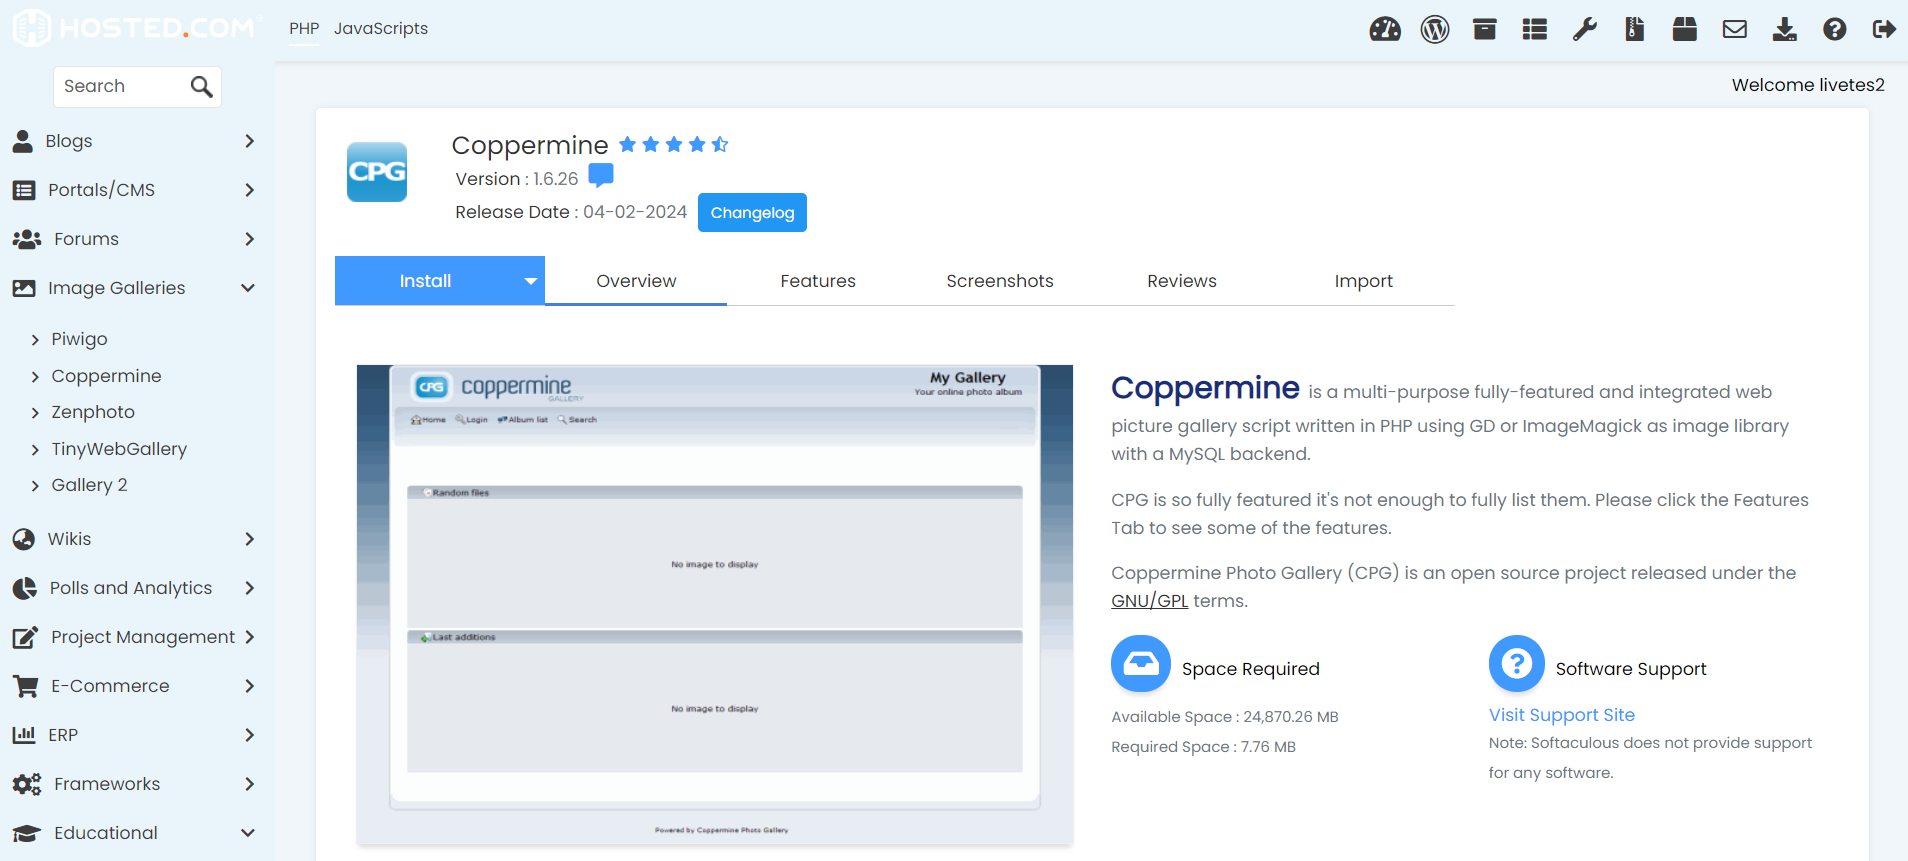The width and height of the screenshot is (1908, 861).
Task: Click the E-Commerce category label
Action: coord(110,686)
